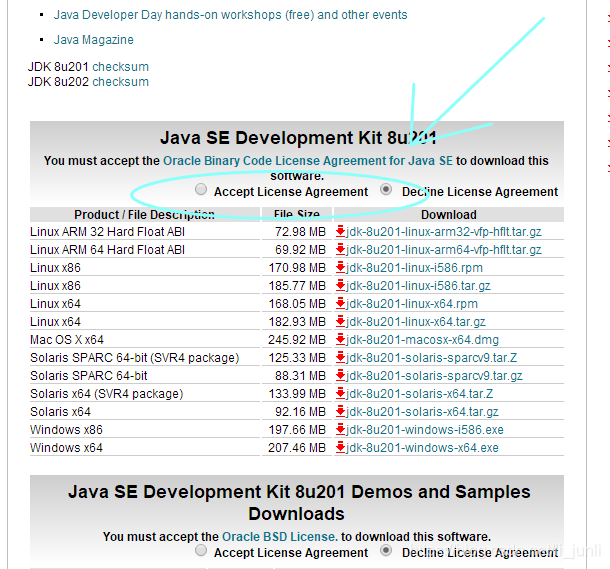Open Java Developer Day workshops link
The height and width of the screenshot is (569, 610).
(x=230, y=15)
